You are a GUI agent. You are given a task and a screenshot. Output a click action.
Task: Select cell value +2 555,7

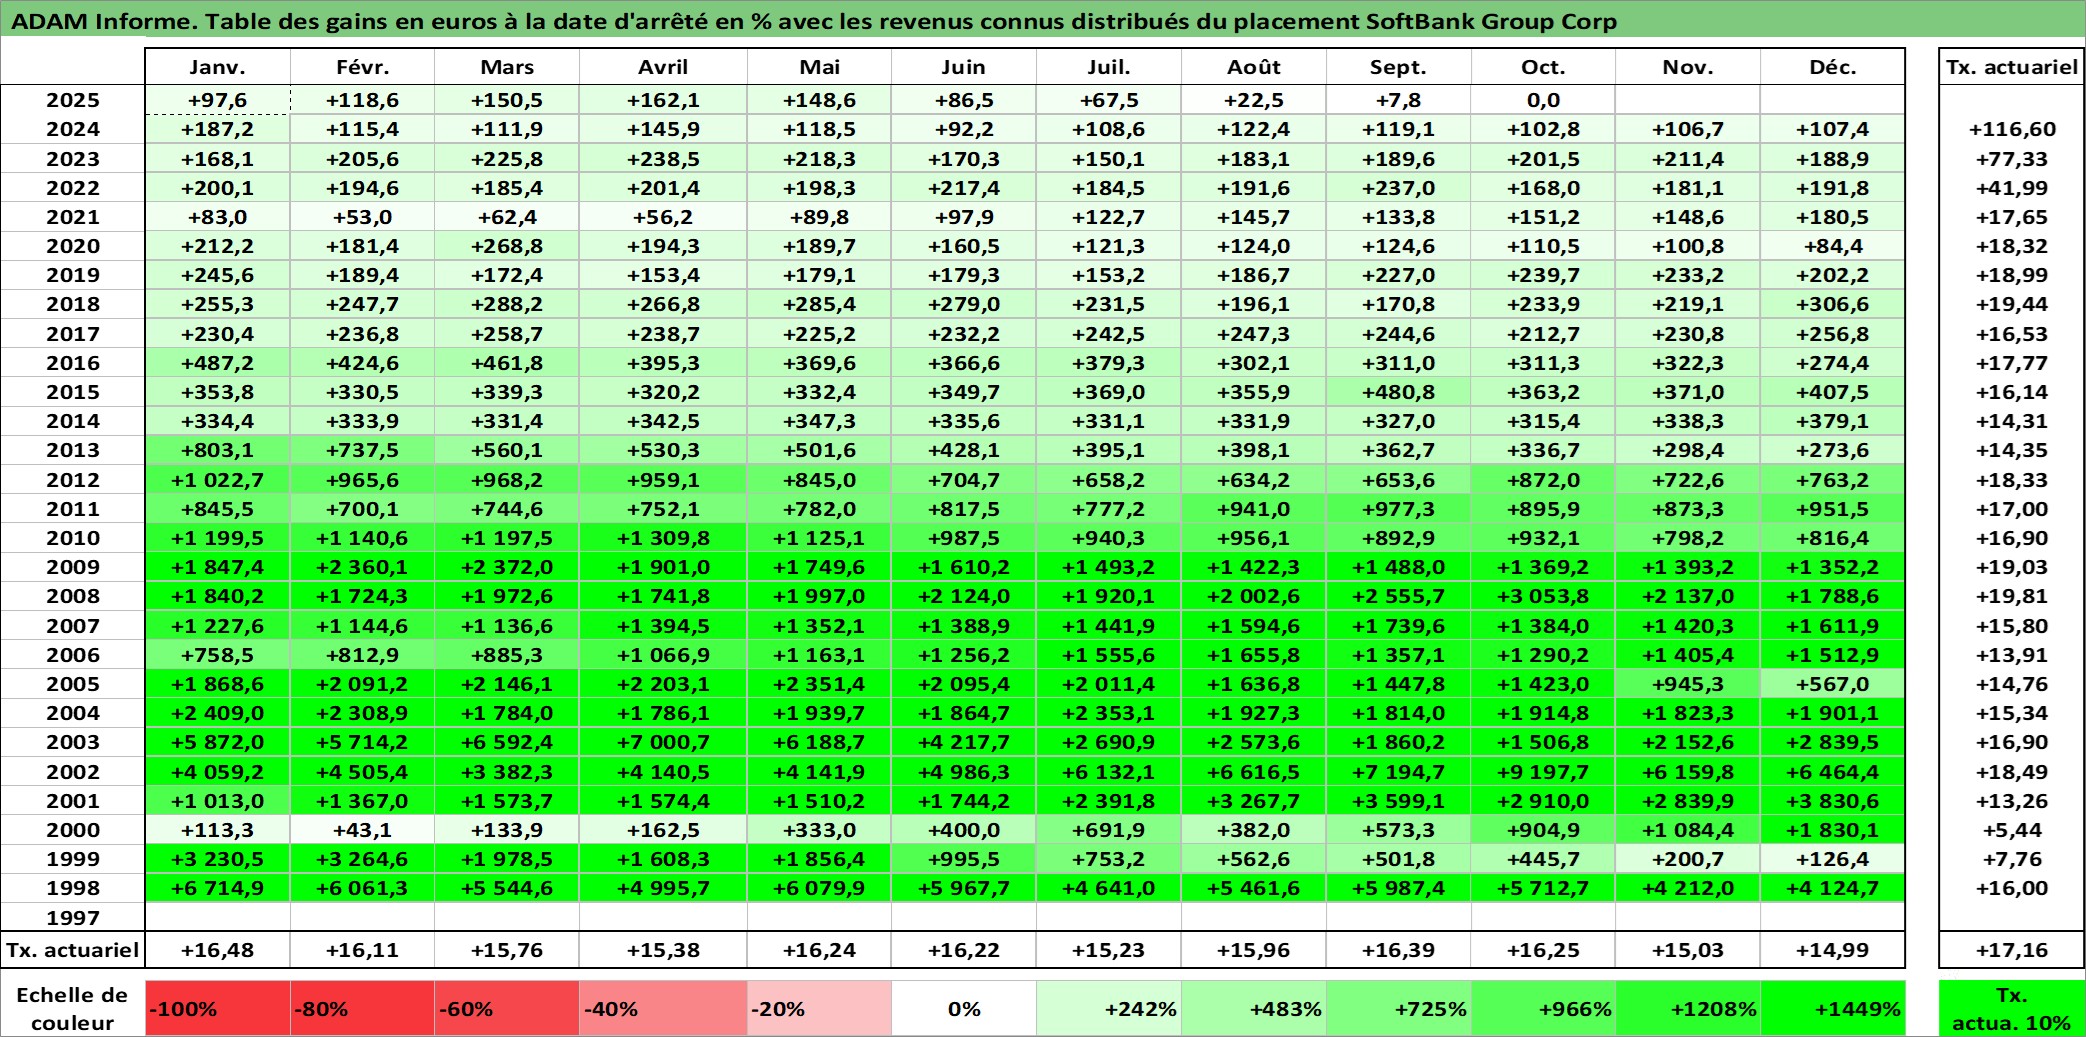(x=1398, y=596)
